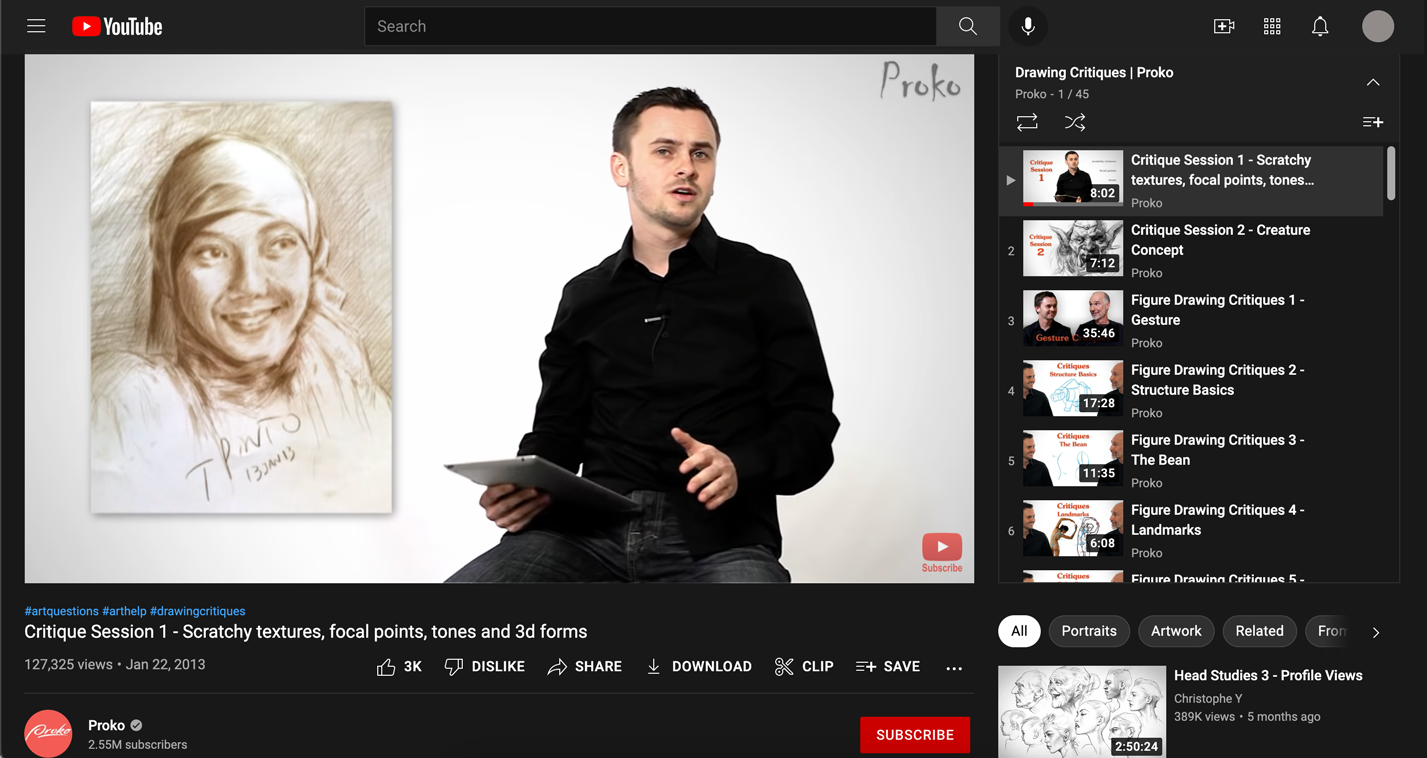Open Figure Drawing Critiques 3 - The Bean title
The width and height of the screenshot is (1427, 758).
pos(1217,450)
